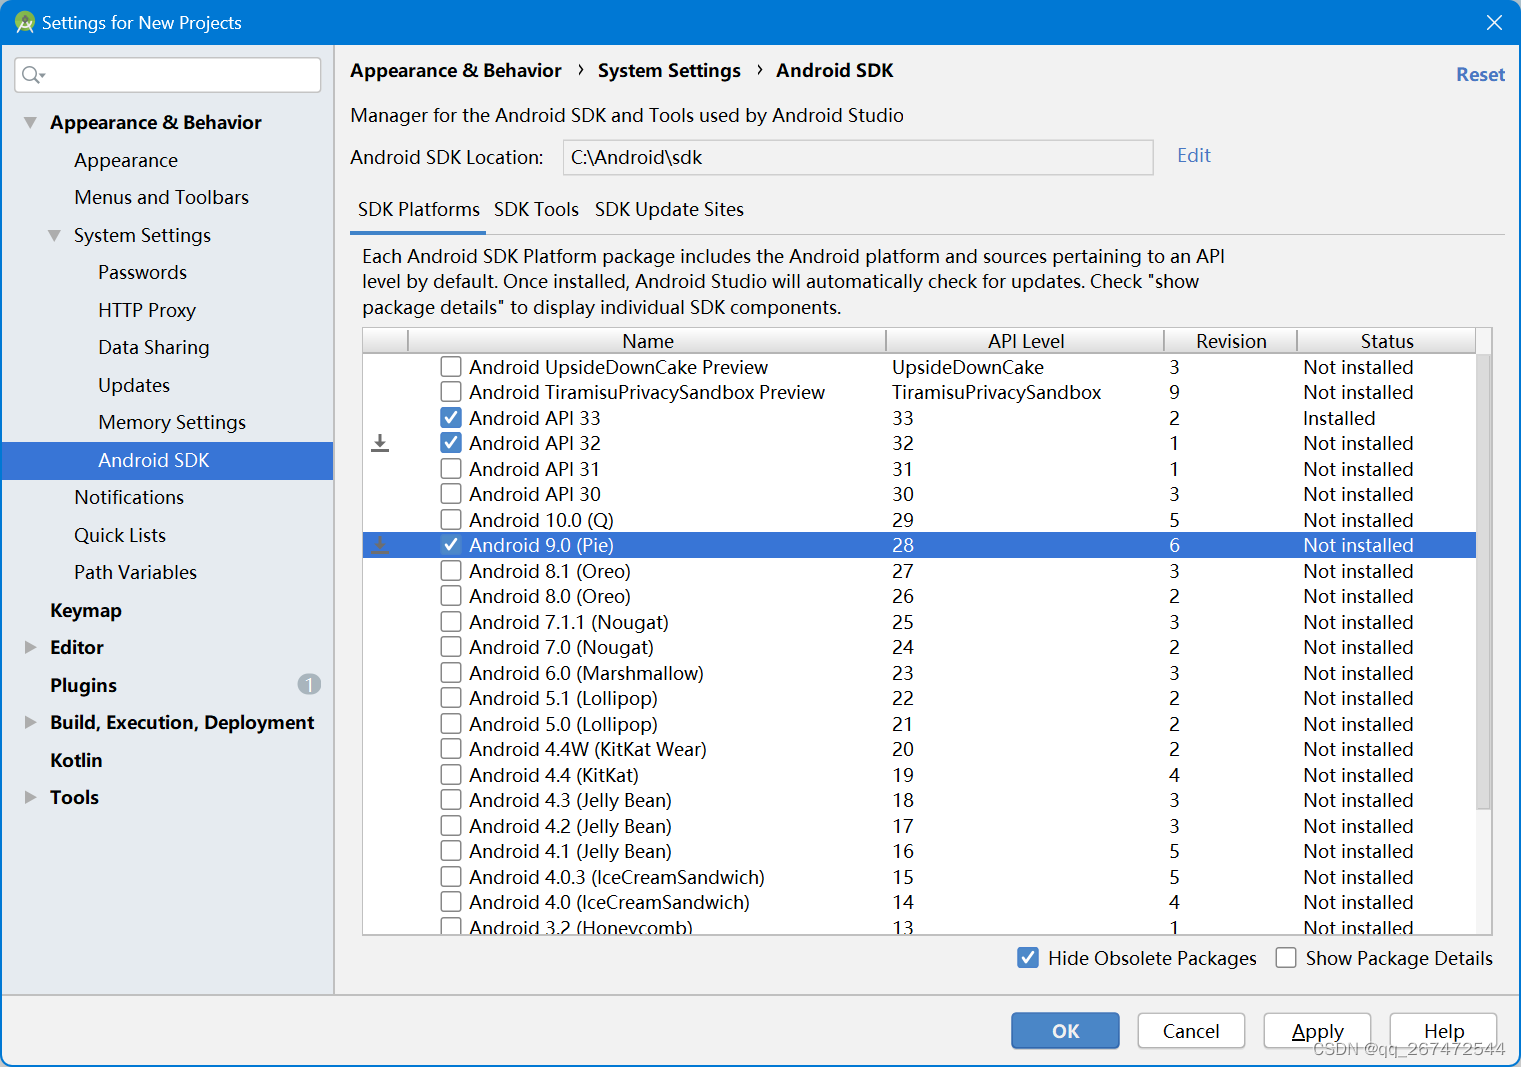
Task: Click download icon beside Android 9.0 (Pie)
Action: [380, 545]
